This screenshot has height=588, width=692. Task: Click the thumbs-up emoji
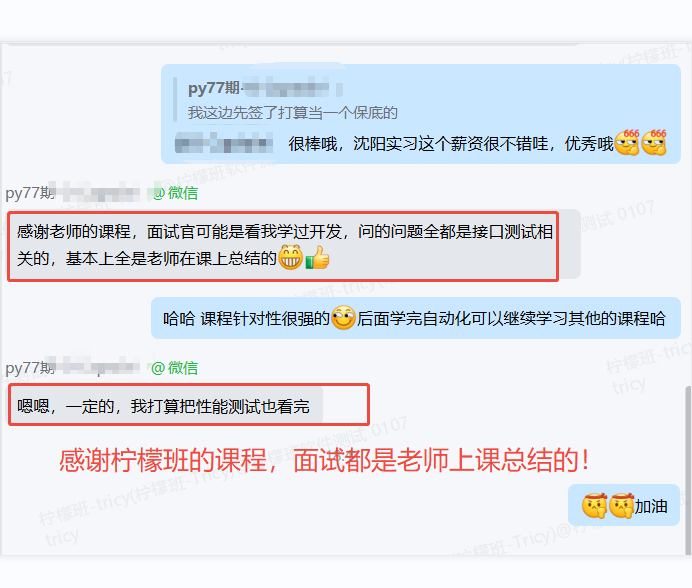click(x=317, y=257)
